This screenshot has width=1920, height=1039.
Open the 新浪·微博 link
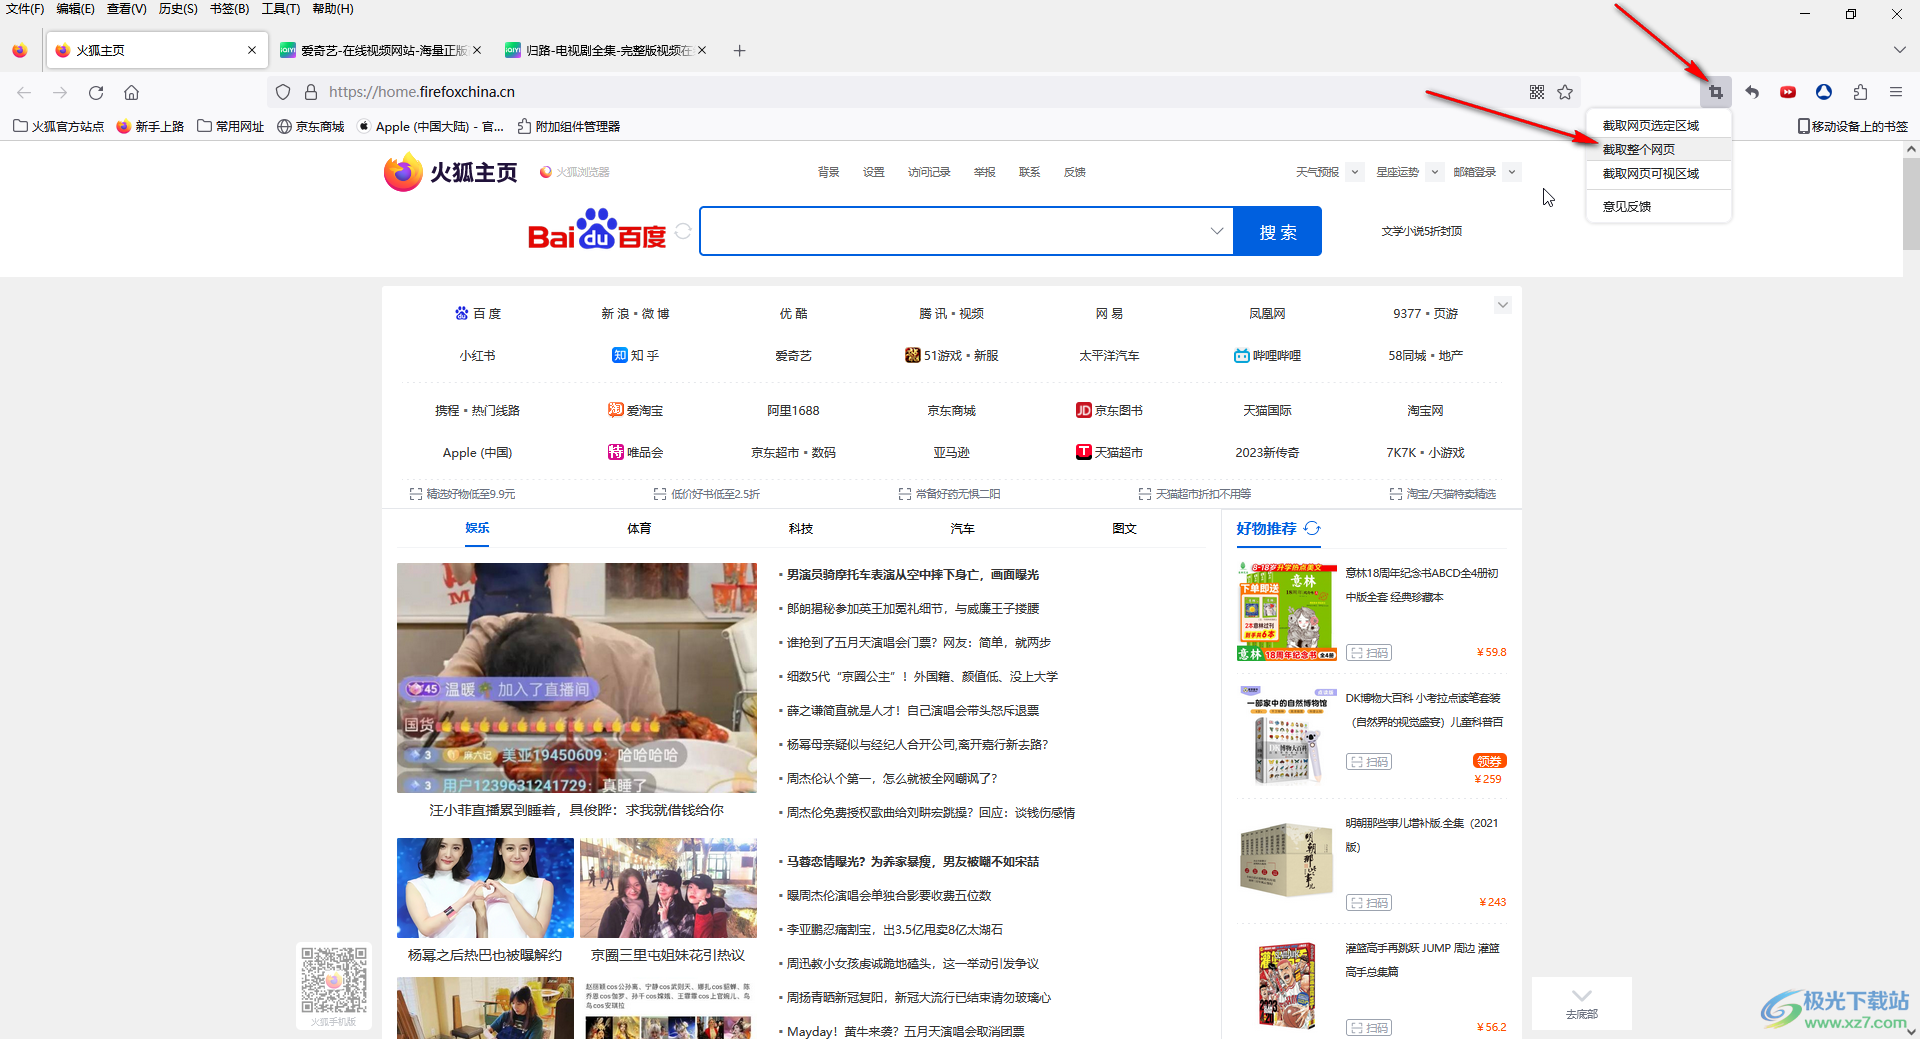(635, 313)
